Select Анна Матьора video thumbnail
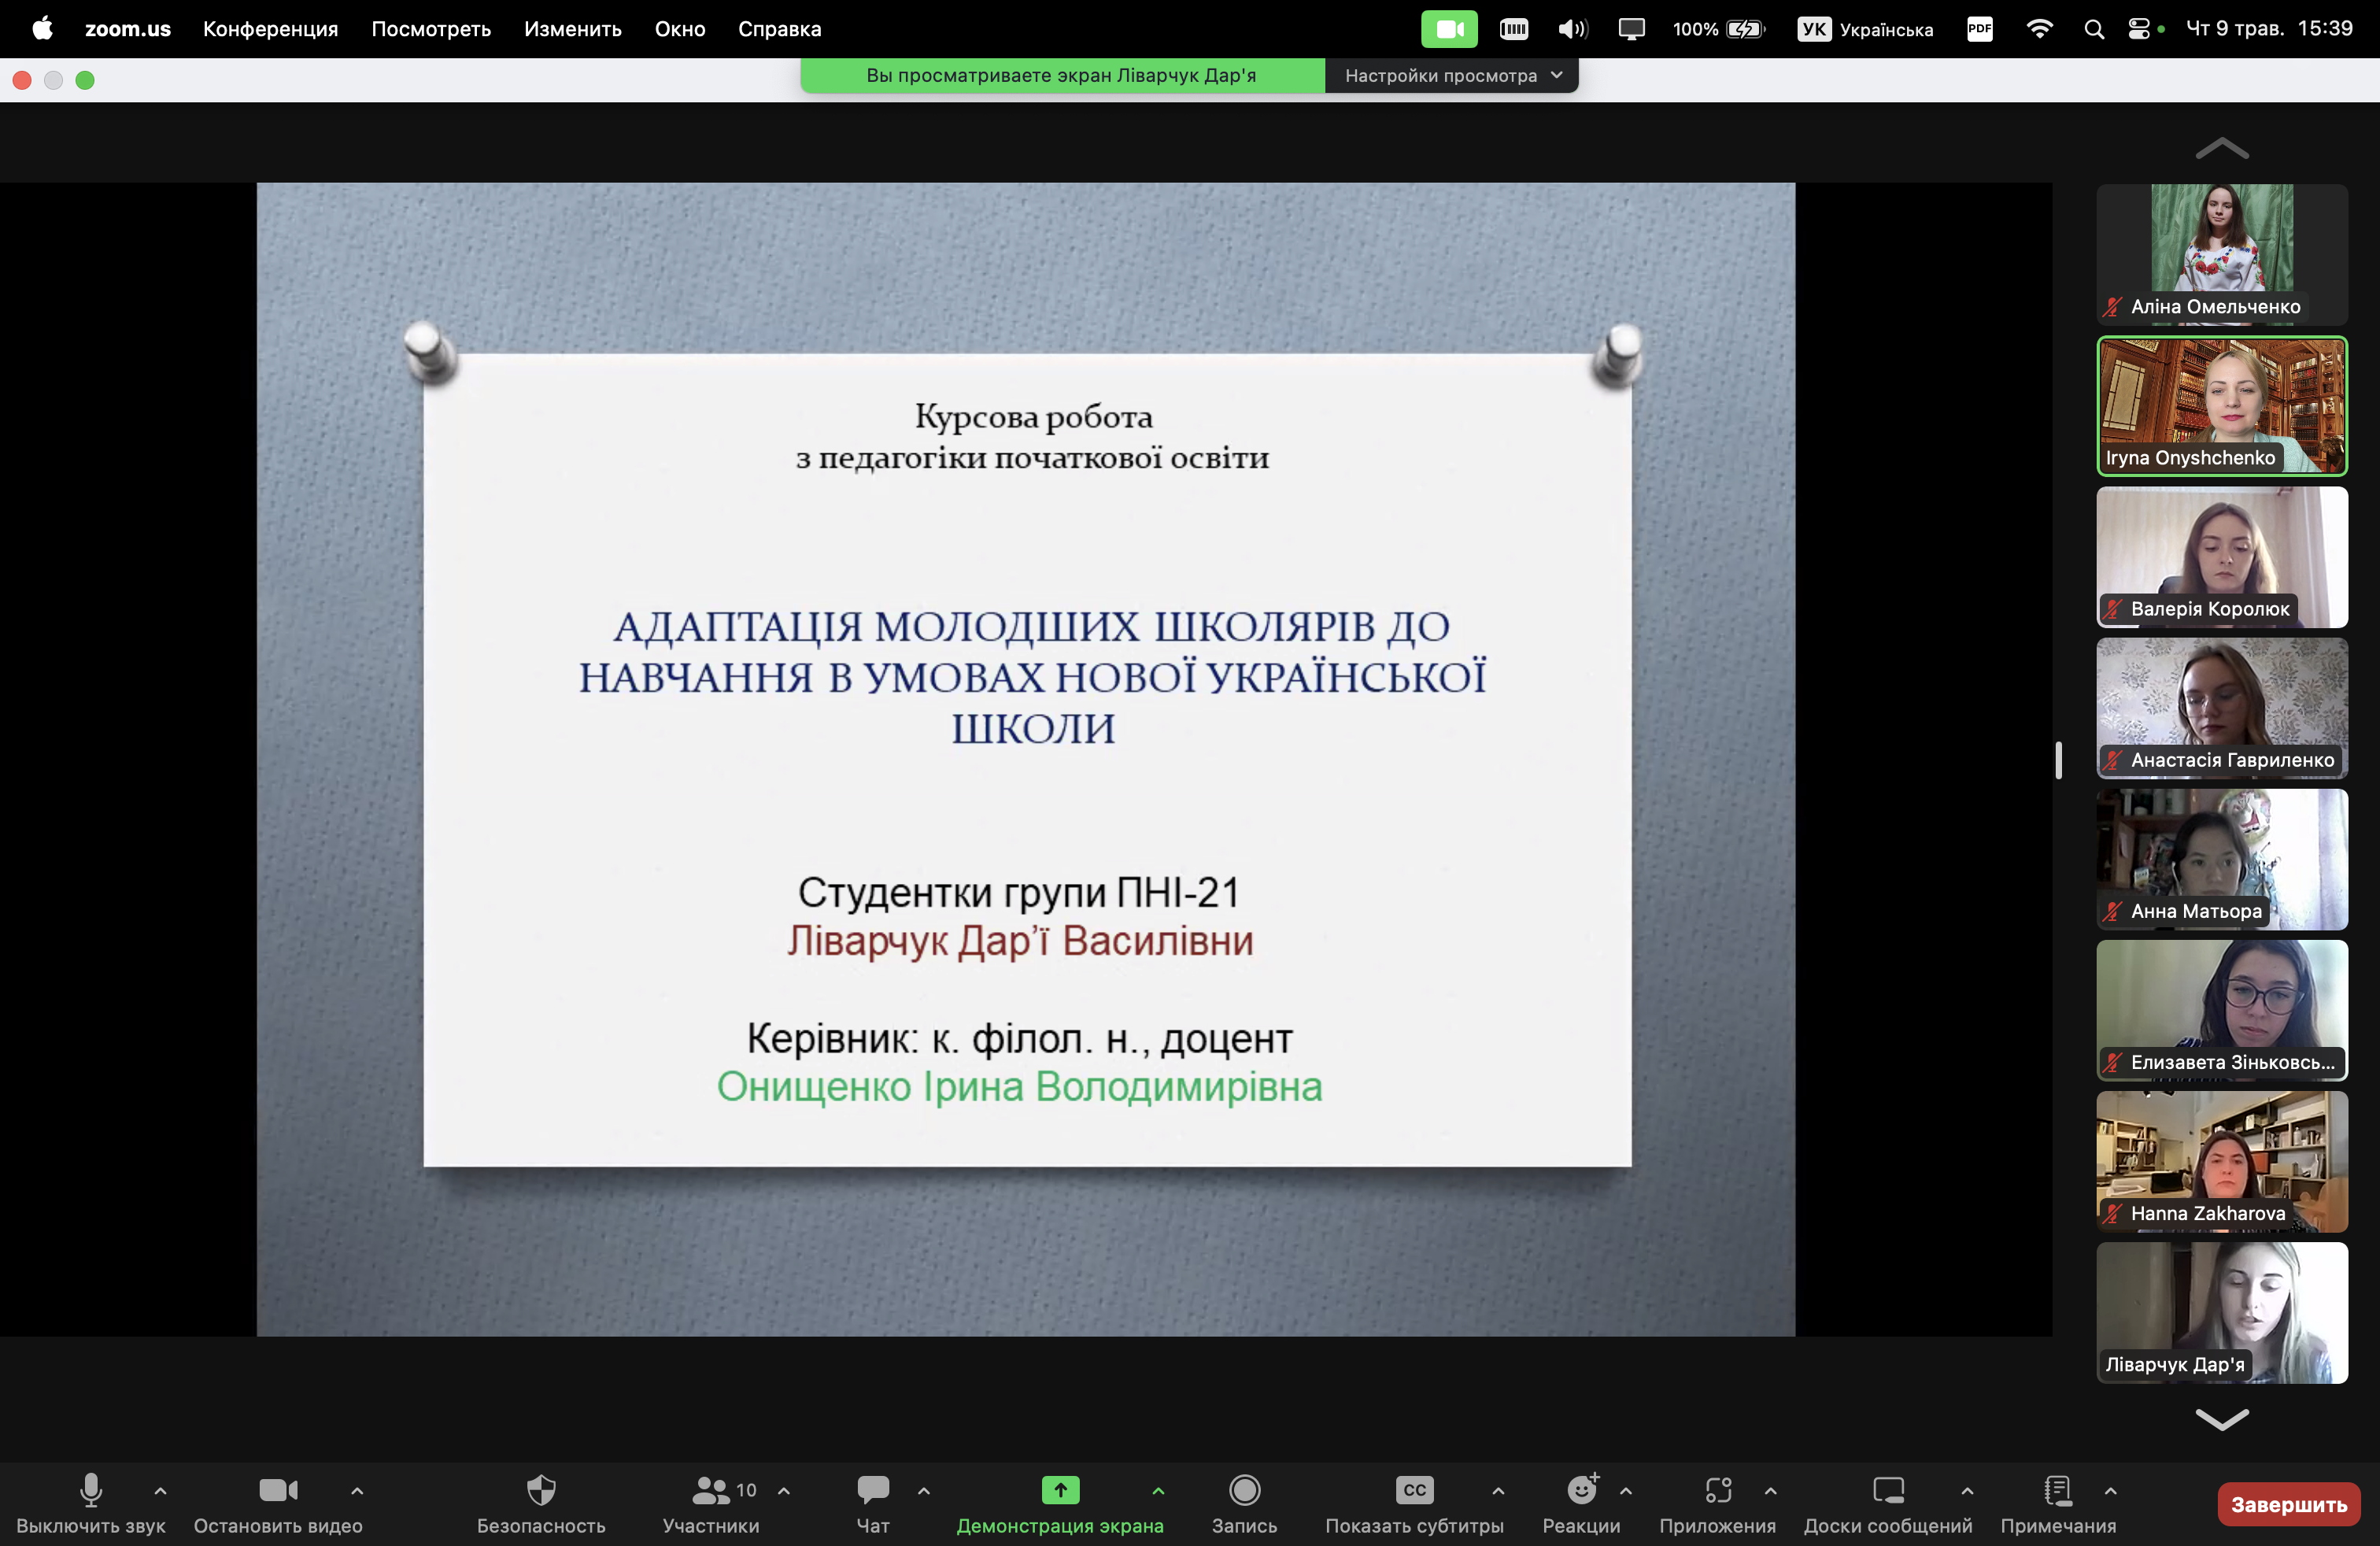The height and width of the screenshot is (1546, 2380). pyautogui.click(x=2222, y=859)
